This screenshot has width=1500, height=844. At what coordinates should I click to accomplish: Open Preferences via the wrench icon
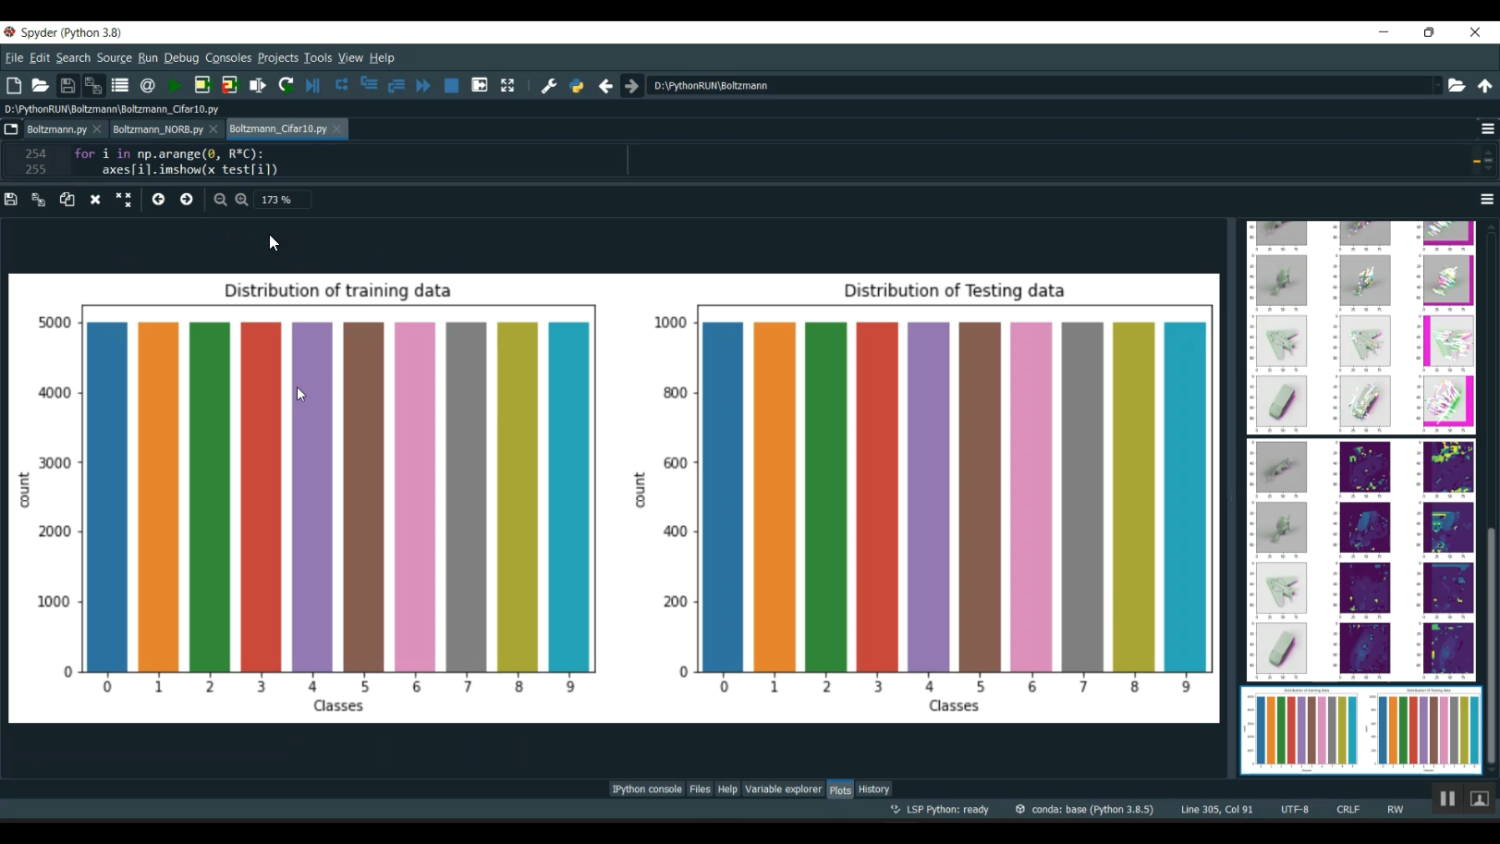548,86
